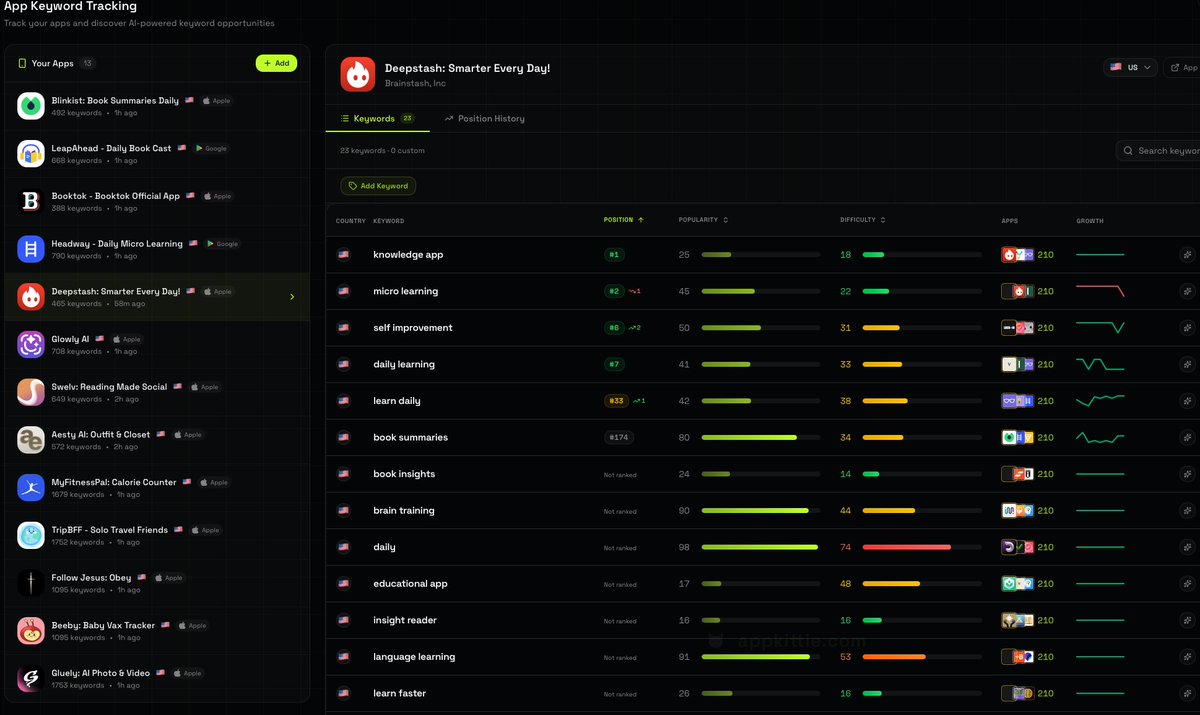The image size is (1200, 715).
Task: Sort keywords by Popularity column
Action: (703, 220)
